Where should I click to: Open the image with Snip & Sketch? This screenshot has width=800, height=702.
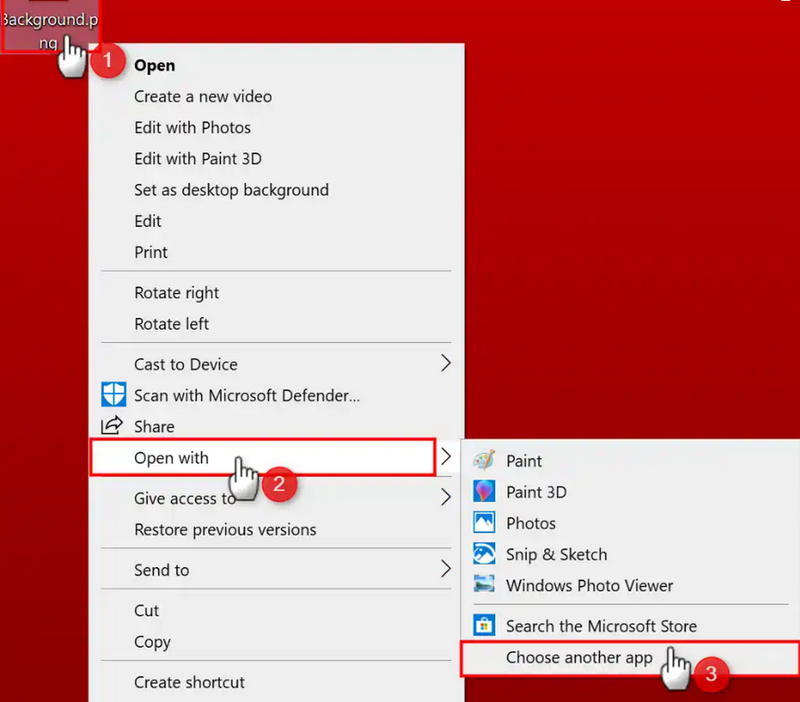[x=631, y=554]
